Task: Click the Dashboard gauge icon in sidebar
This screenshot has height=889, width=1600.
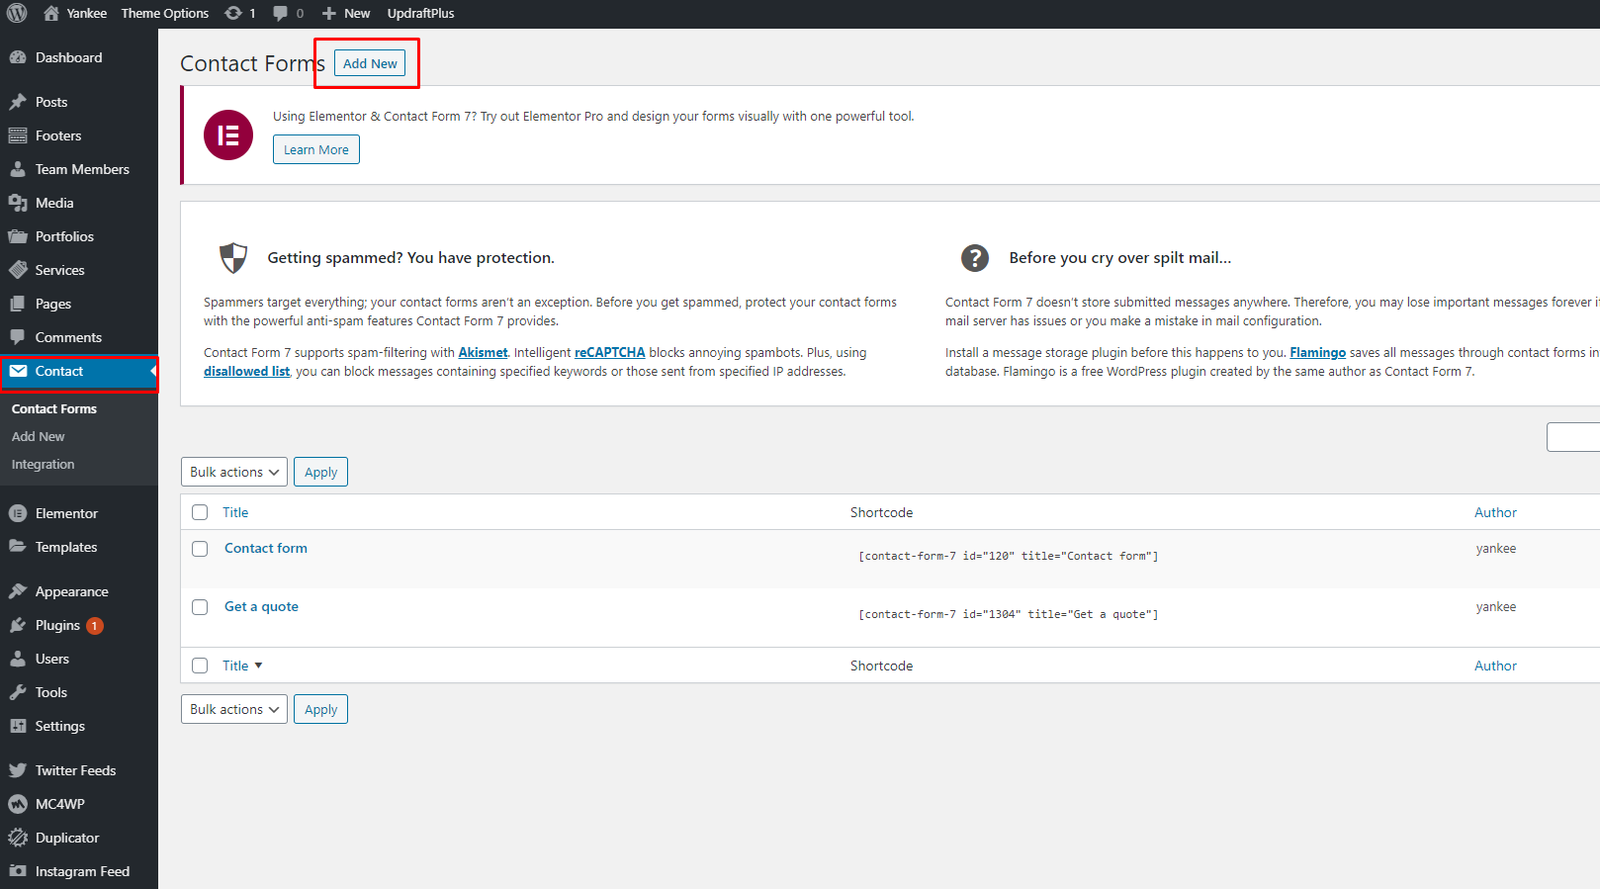Action: pos(17,58)
